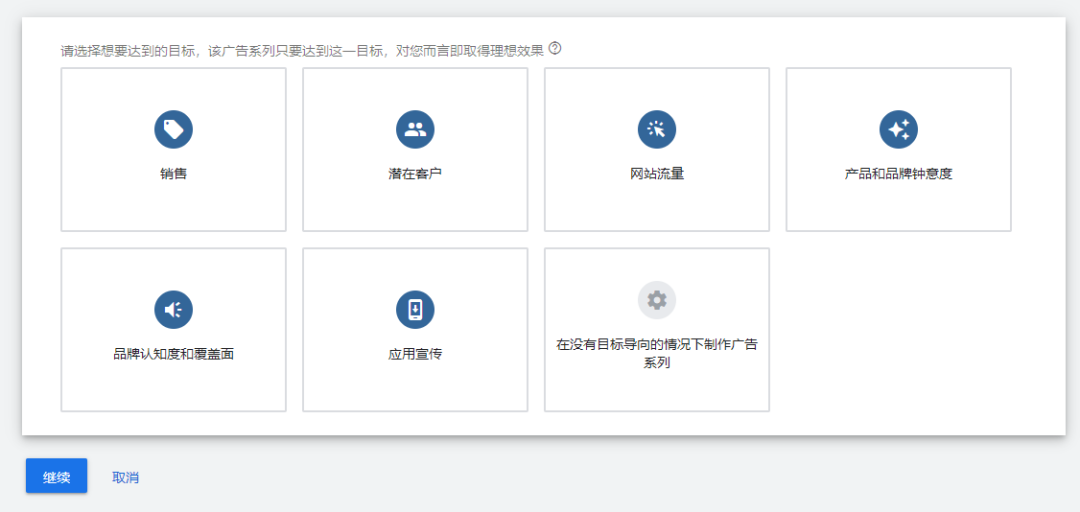Click the website traffic cursor icon

[x=657, y=130]
